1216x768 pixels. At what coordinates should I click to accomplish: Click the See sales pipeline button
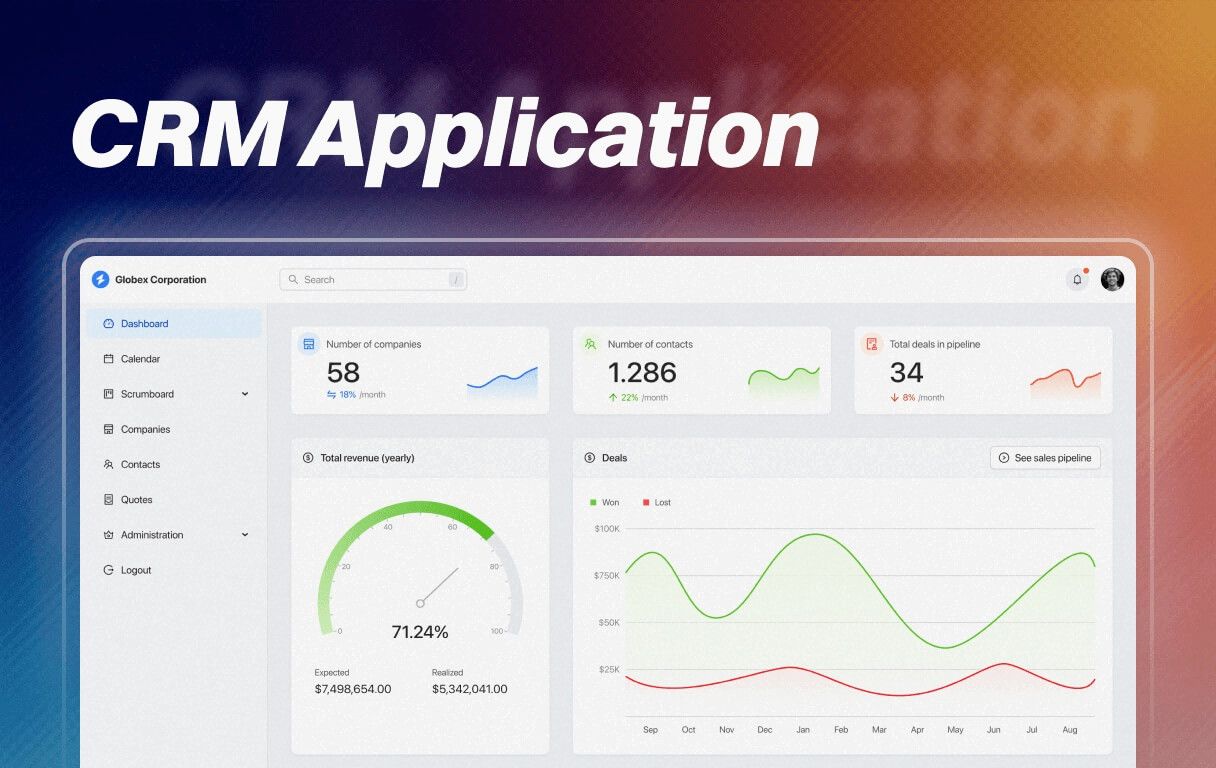(1045, 458)
